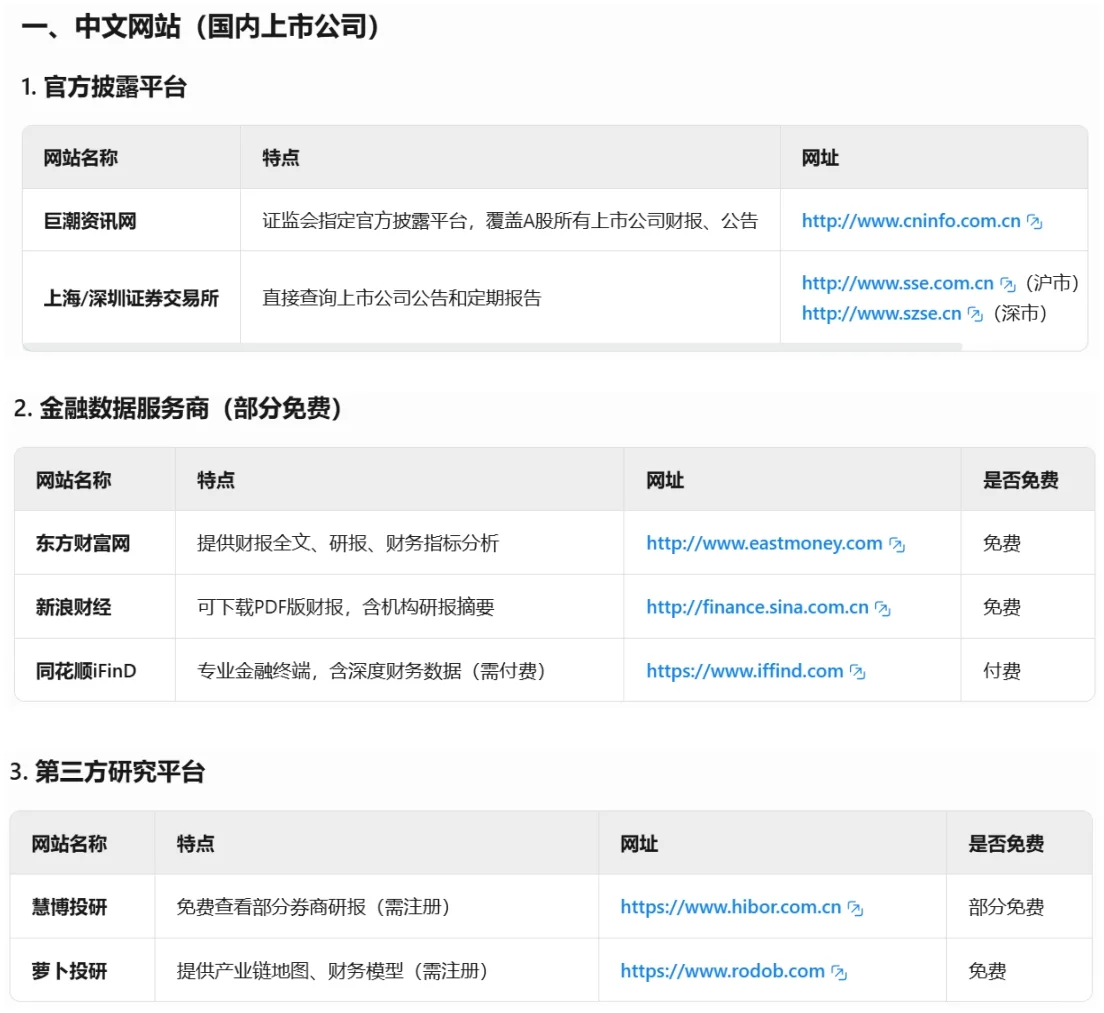Click external-link icon beside sse.com.cn
Viewport: 1104px width, 1013px height.
tap(1008, 284)
